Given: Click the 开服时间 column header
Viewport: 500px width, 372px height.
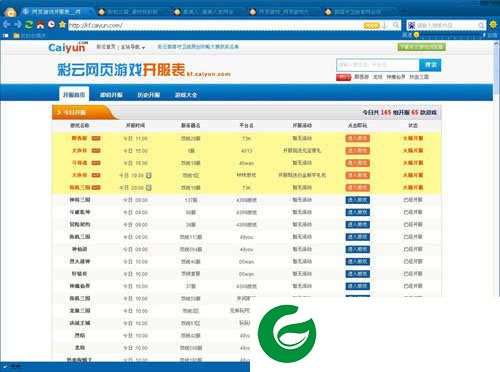Looking at the screenshot, I should (135, 126).
